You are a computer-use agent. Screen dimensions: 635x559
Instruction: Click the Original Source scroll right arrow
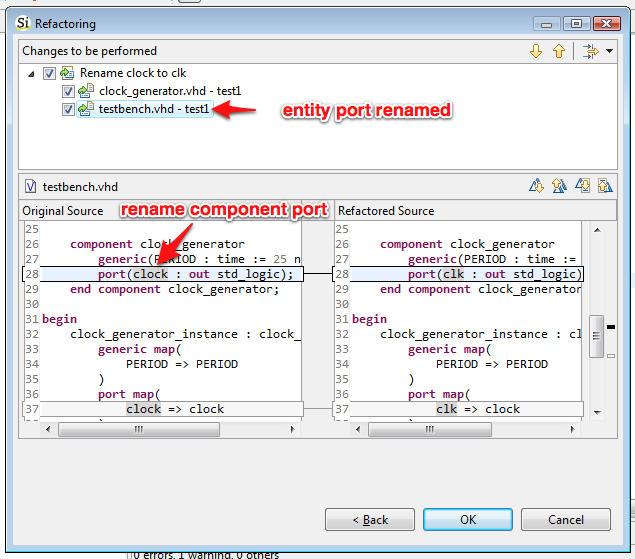292,429
